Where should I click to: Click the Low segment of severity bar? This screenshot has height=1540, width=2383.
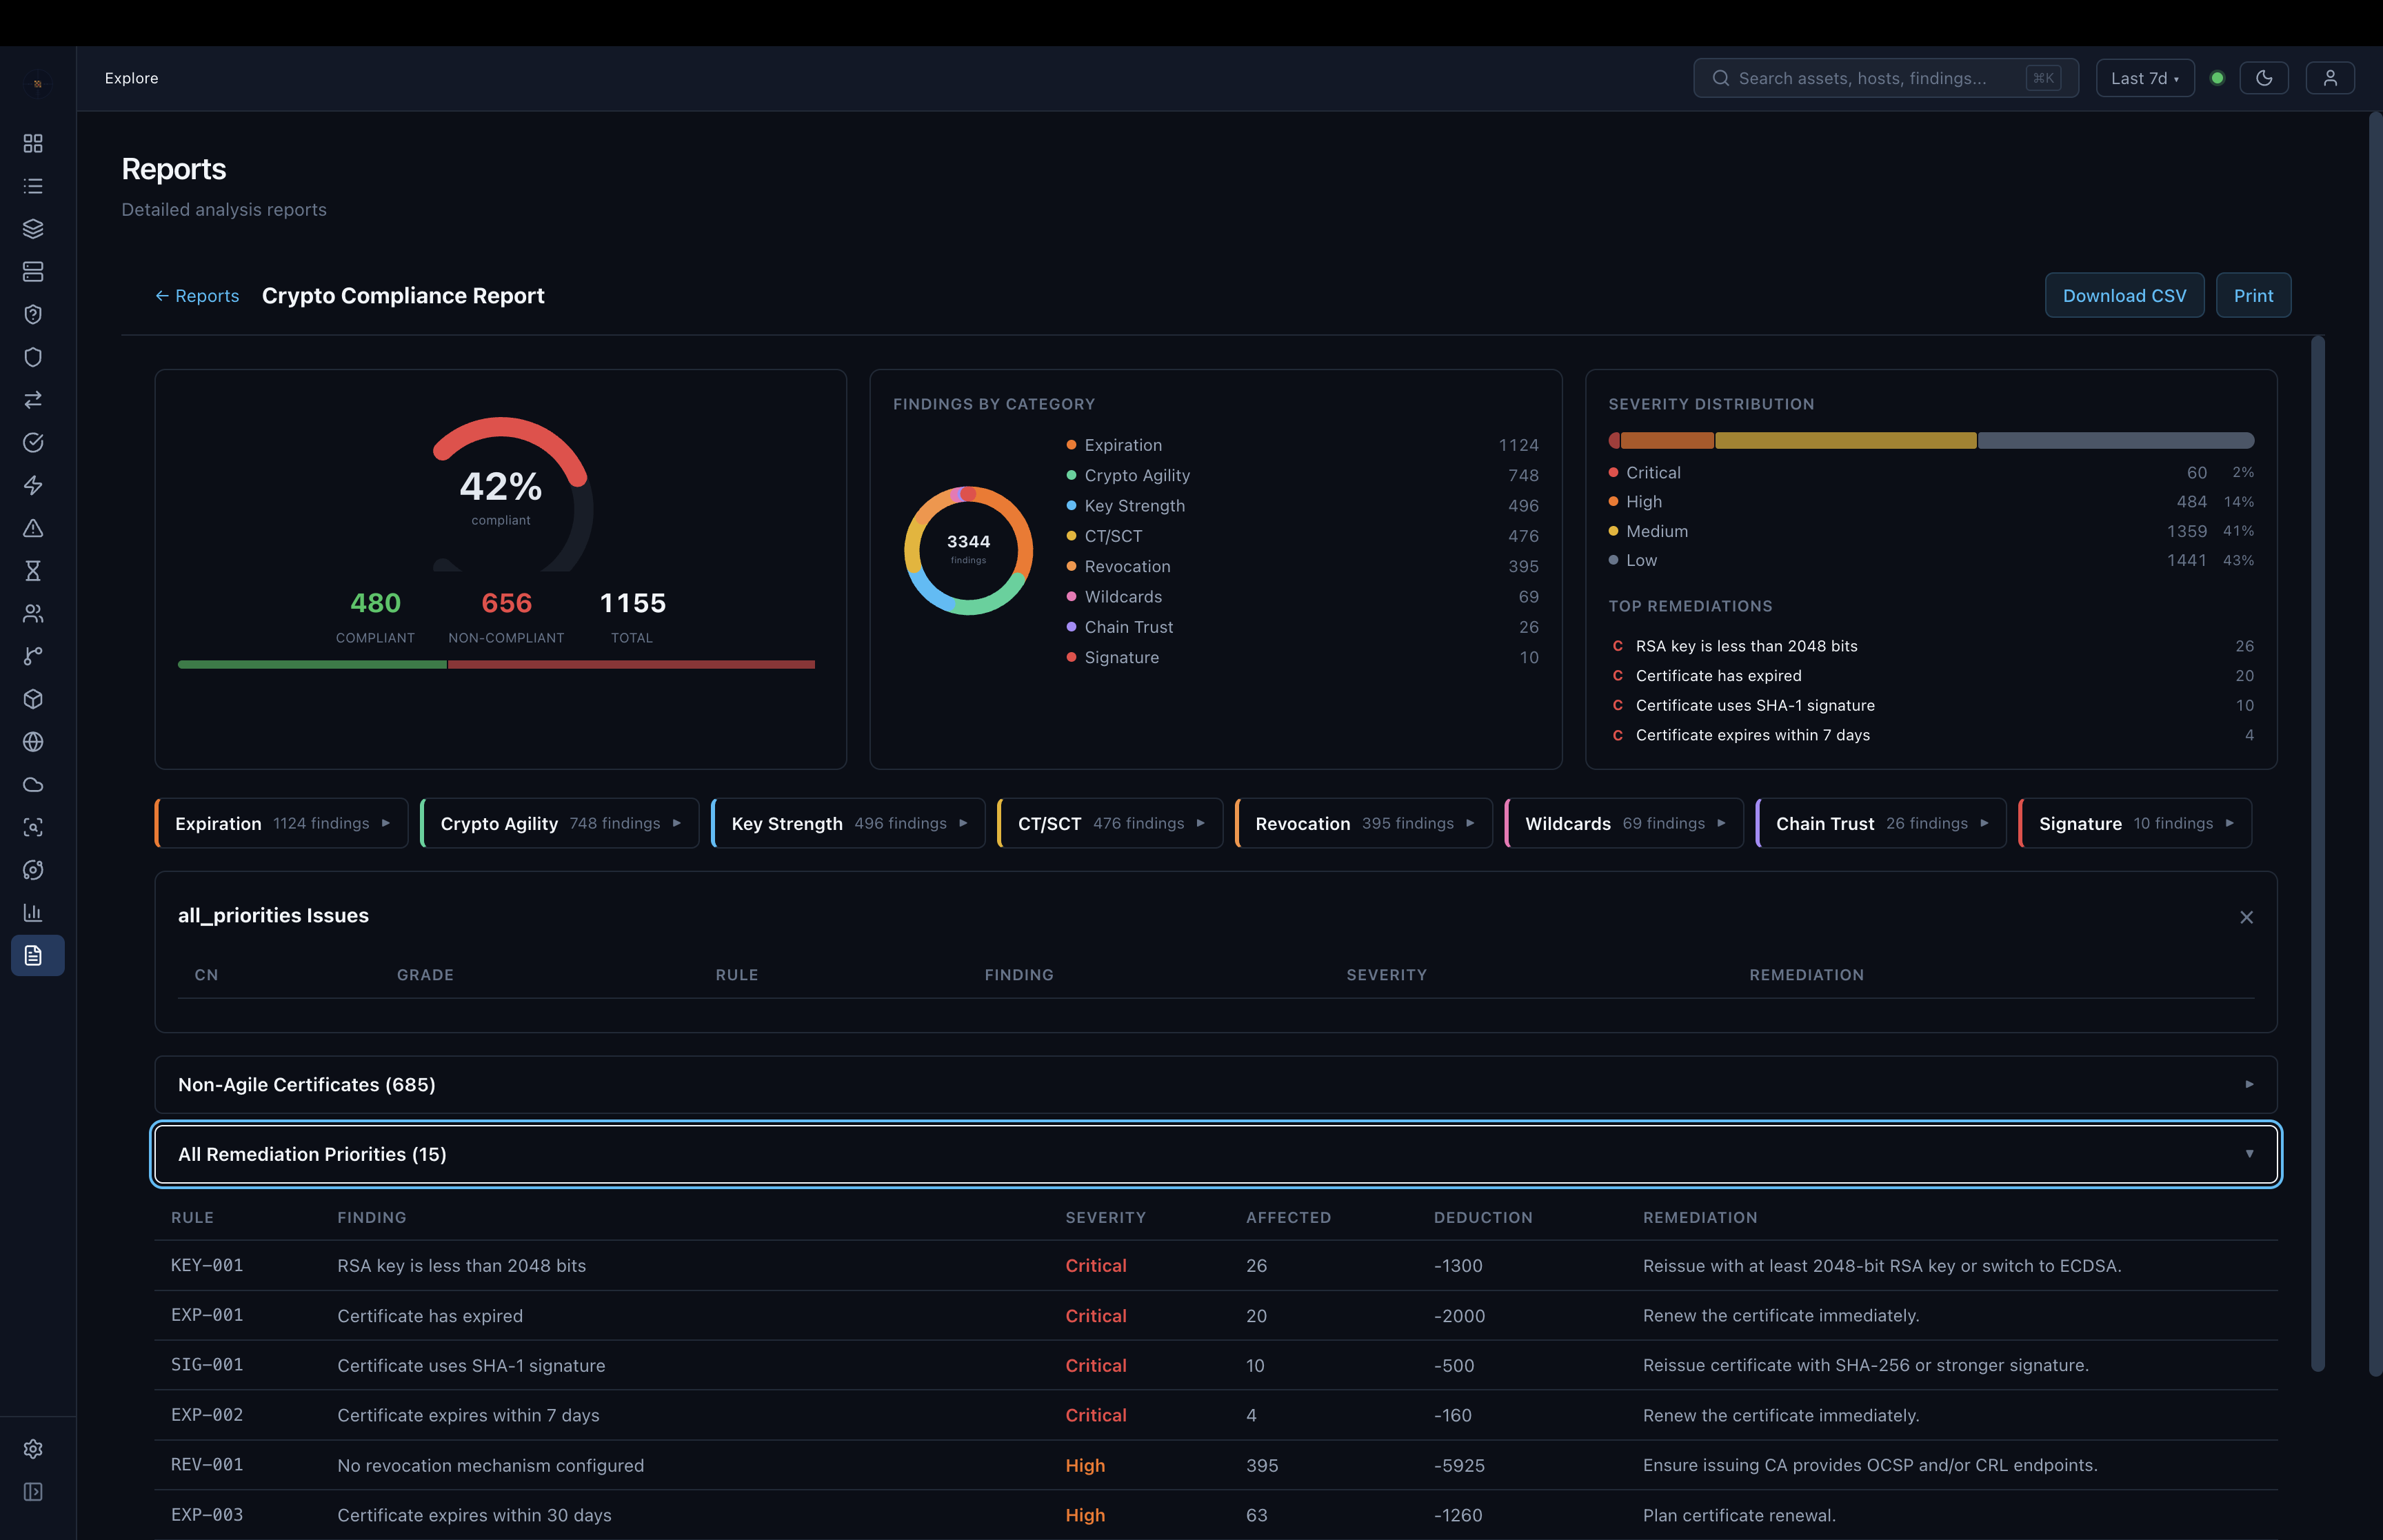[2115, 441]
